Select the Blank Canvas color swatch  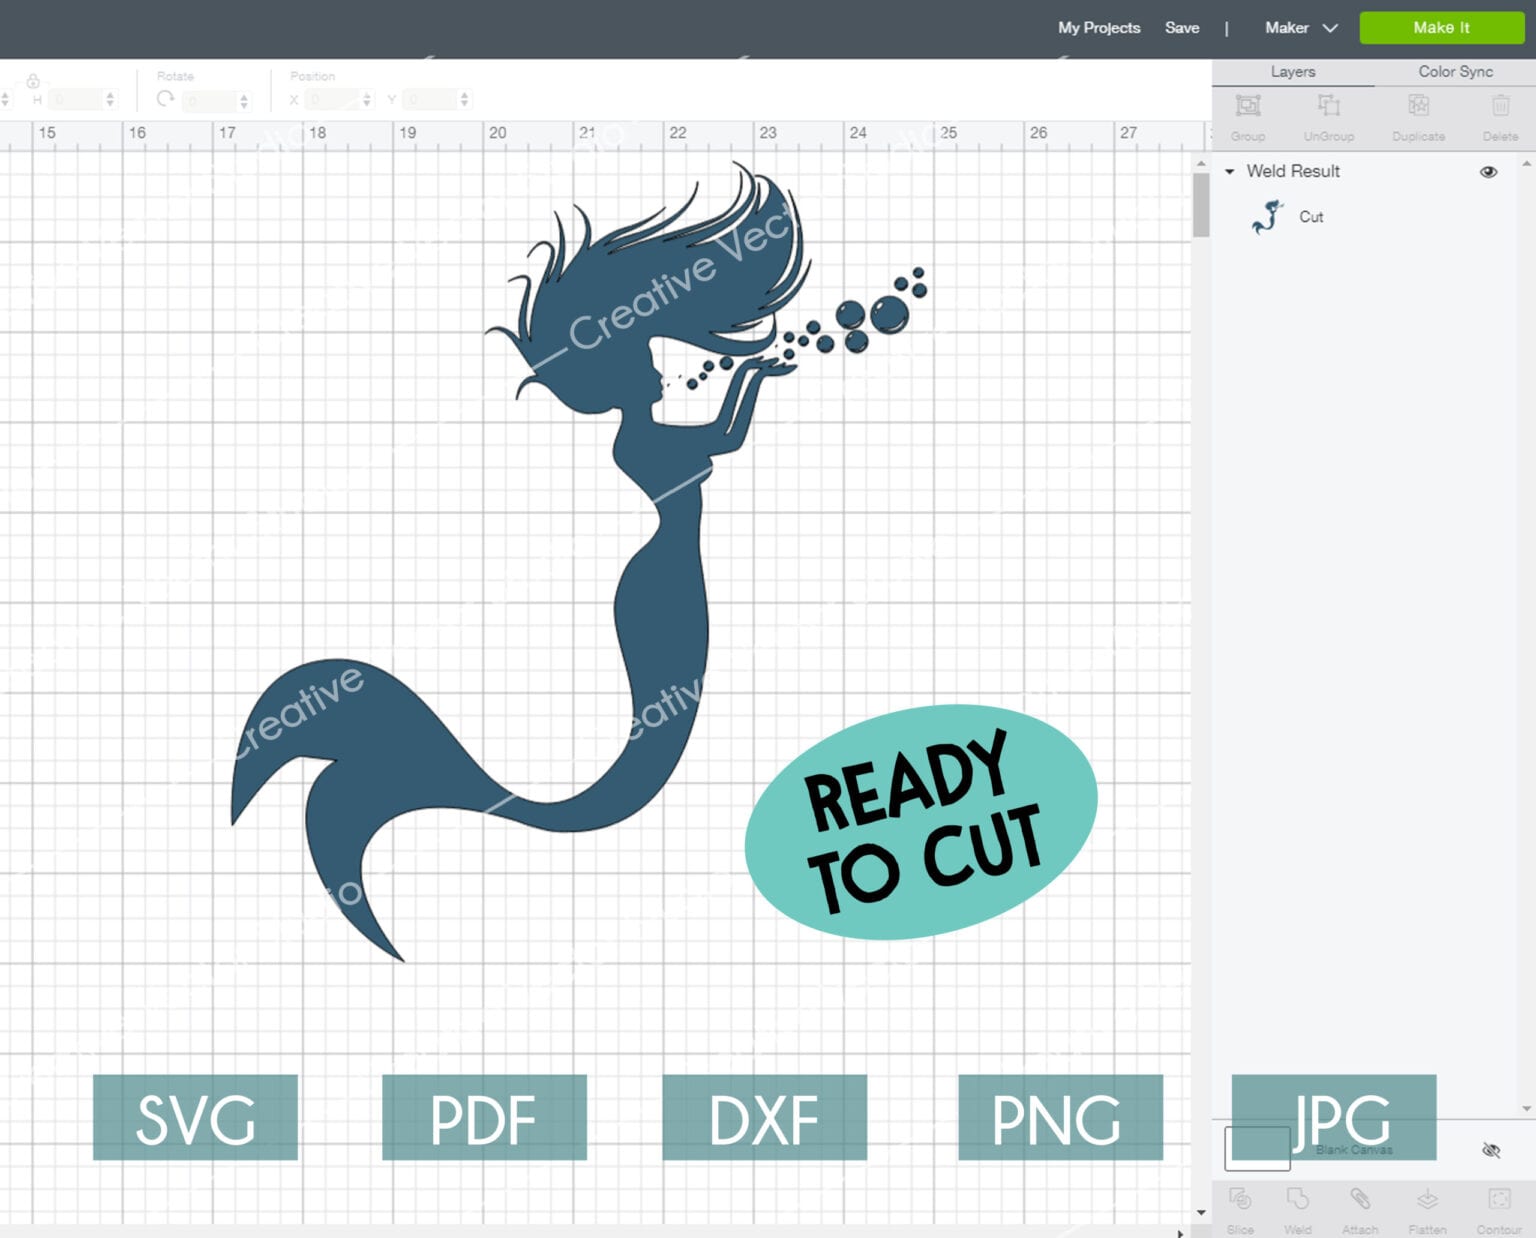(x=1257, y=1149)
